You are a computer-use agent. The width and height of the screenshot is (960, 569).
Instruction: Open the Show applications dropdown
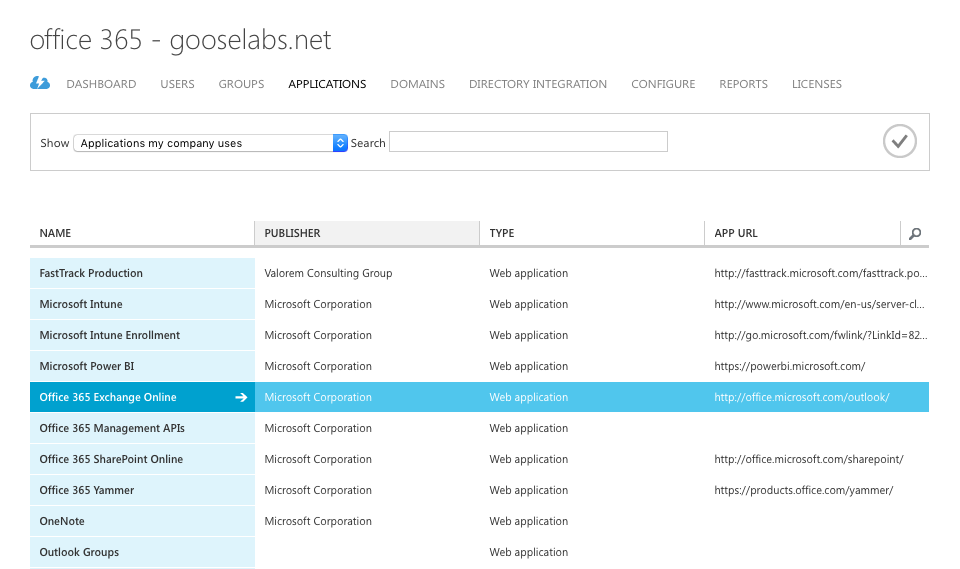[x=211, y=143]
